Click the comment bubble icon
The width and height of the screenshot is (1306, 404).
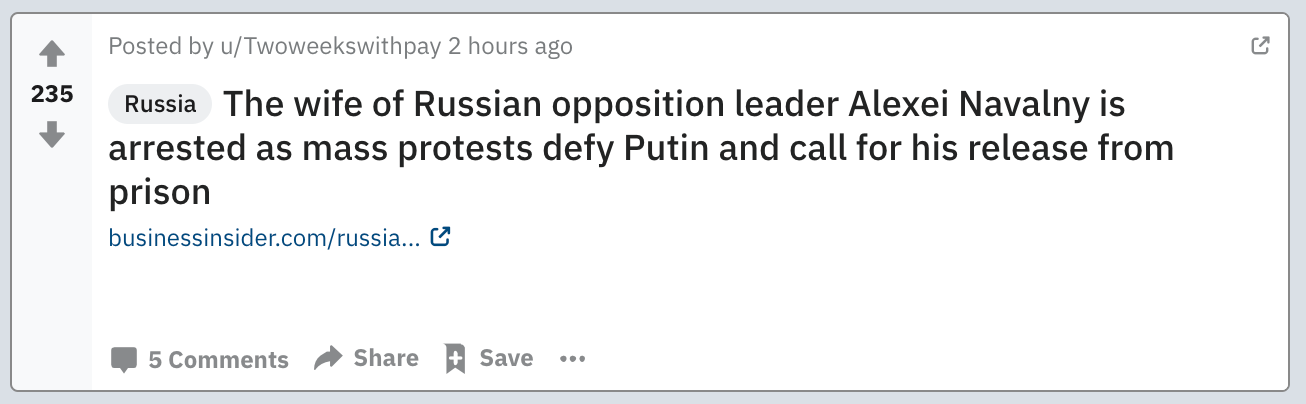[124, 360]
